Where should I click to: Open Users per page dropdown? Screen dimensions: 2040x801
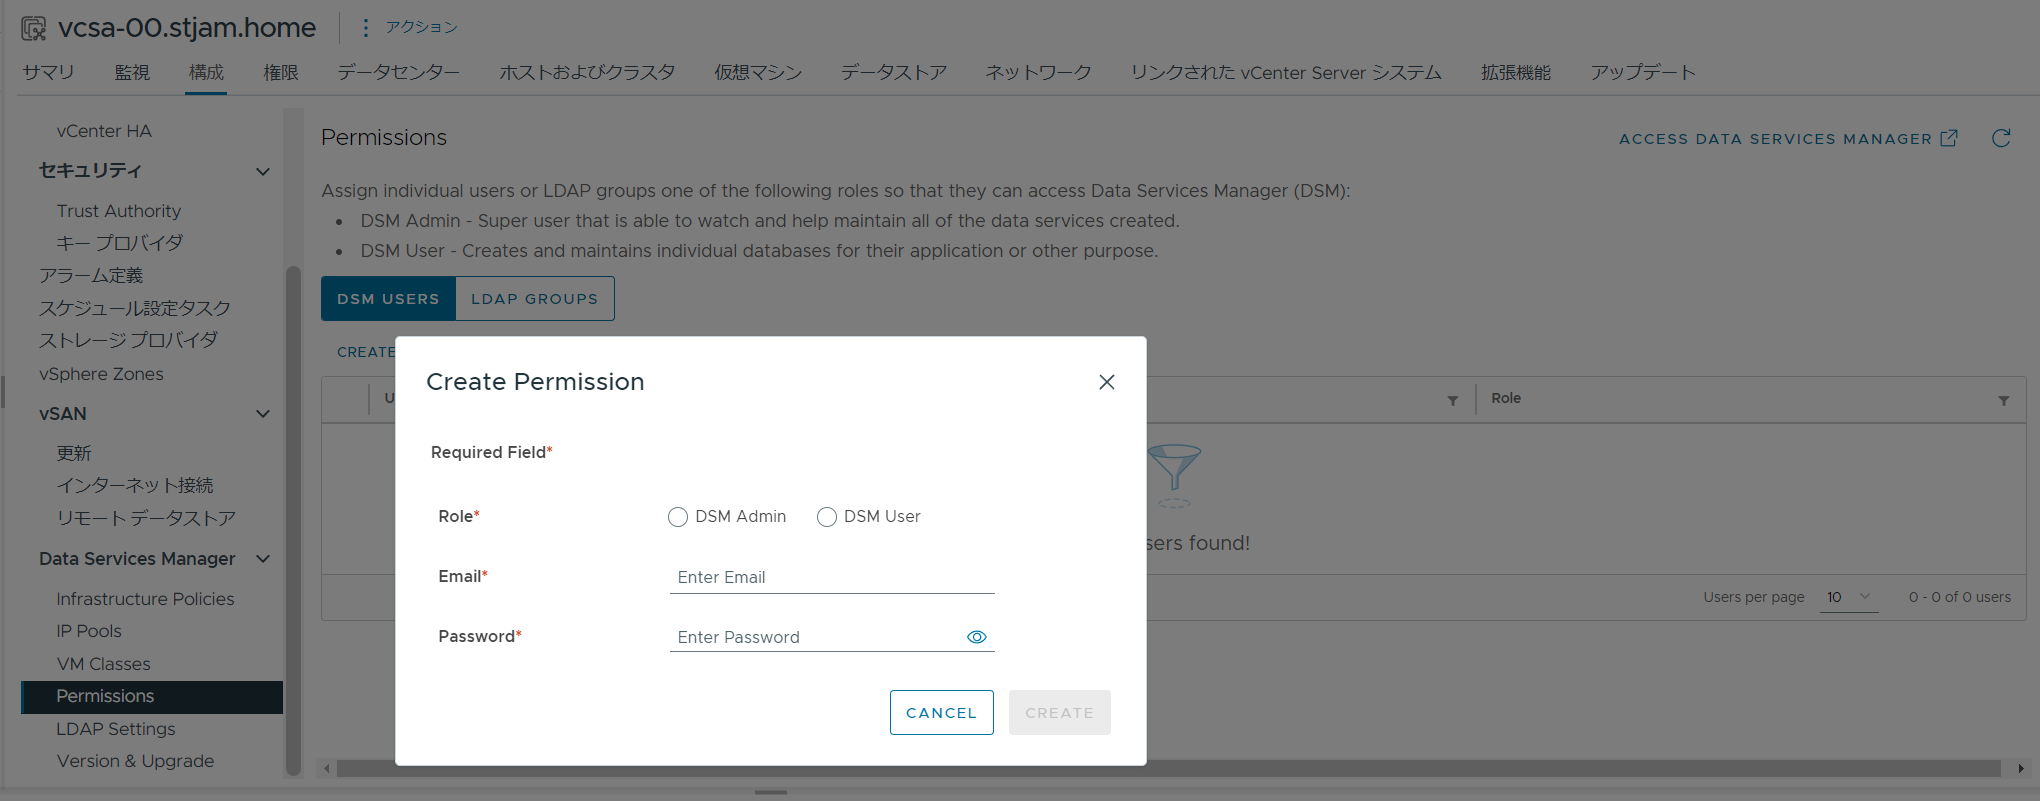coord(1849,597)
